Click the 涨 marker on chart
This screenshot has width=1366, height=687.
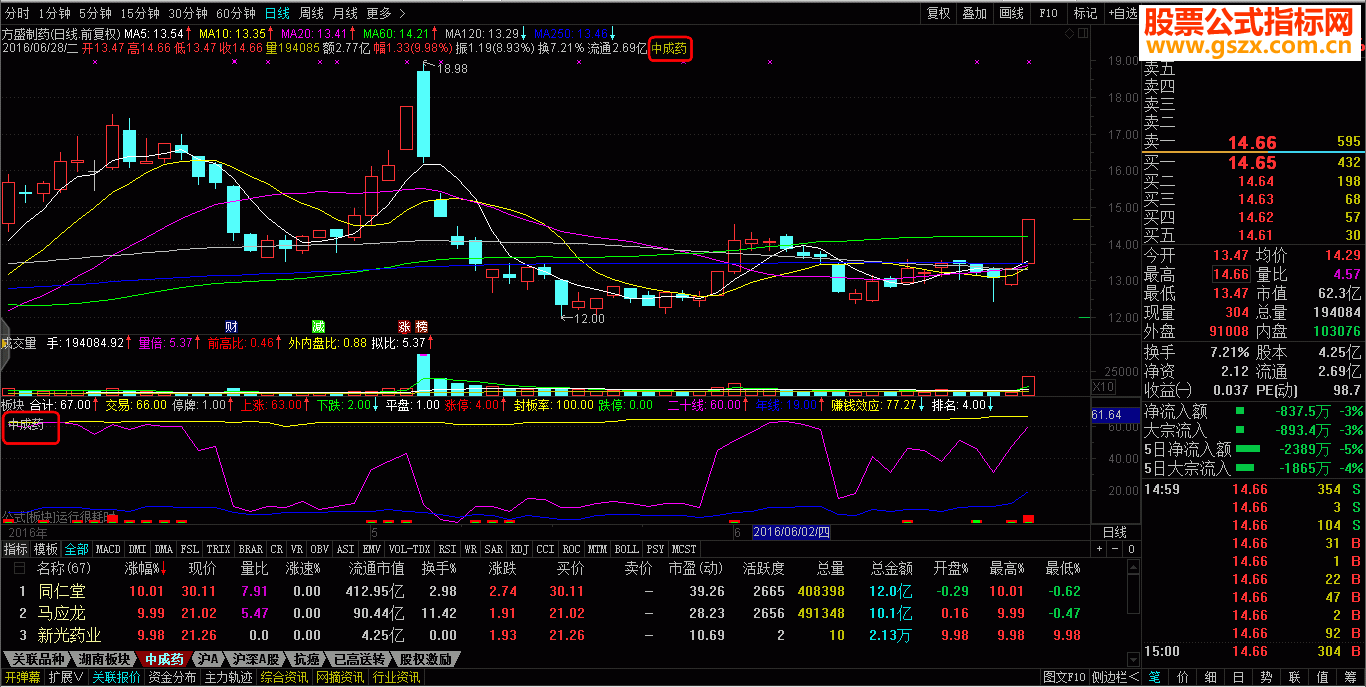[x=405, y=326]
